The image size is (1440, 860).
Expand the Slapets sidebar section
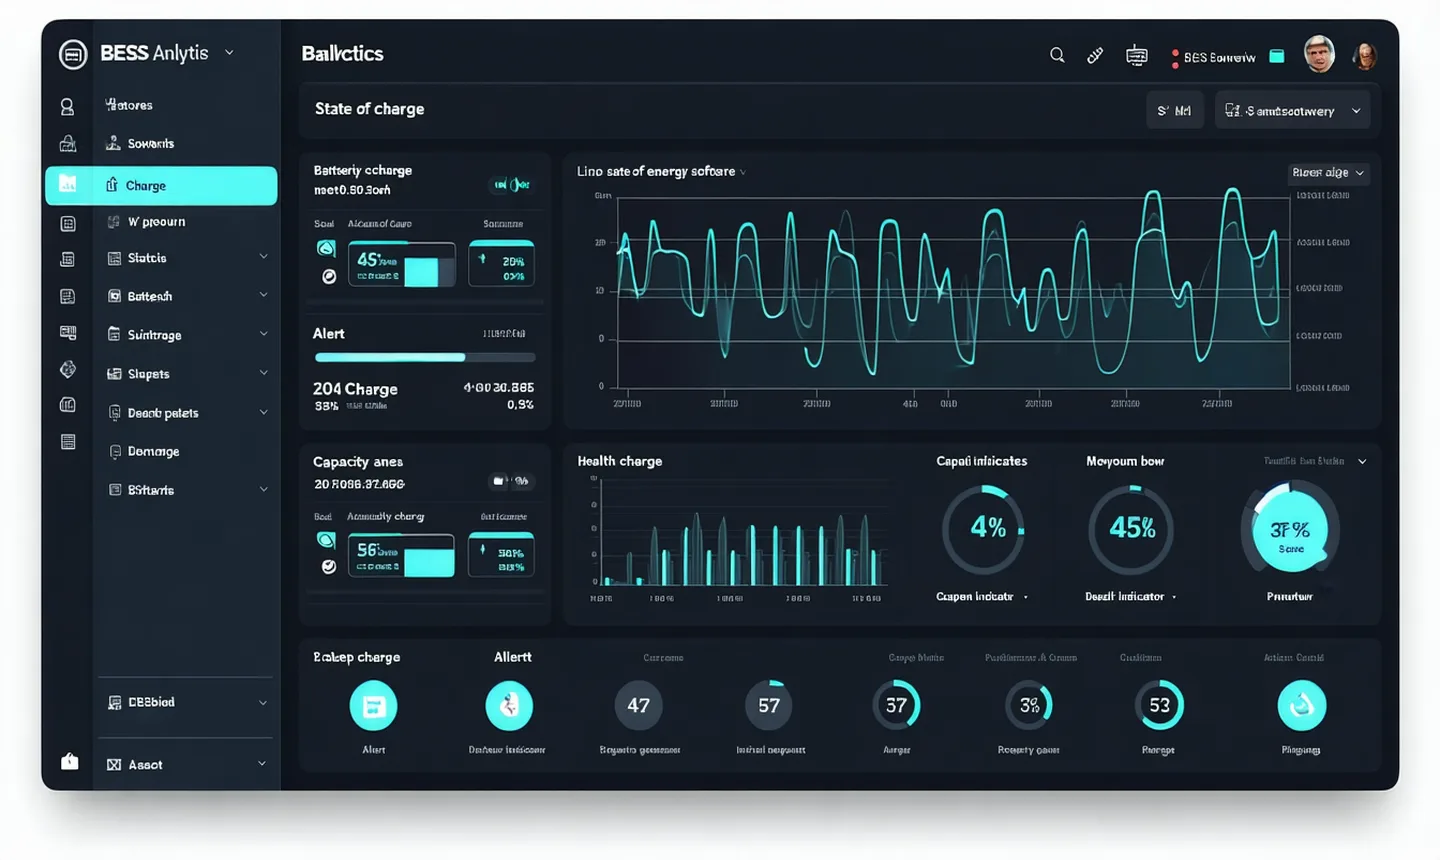click(x=263, y=373)
